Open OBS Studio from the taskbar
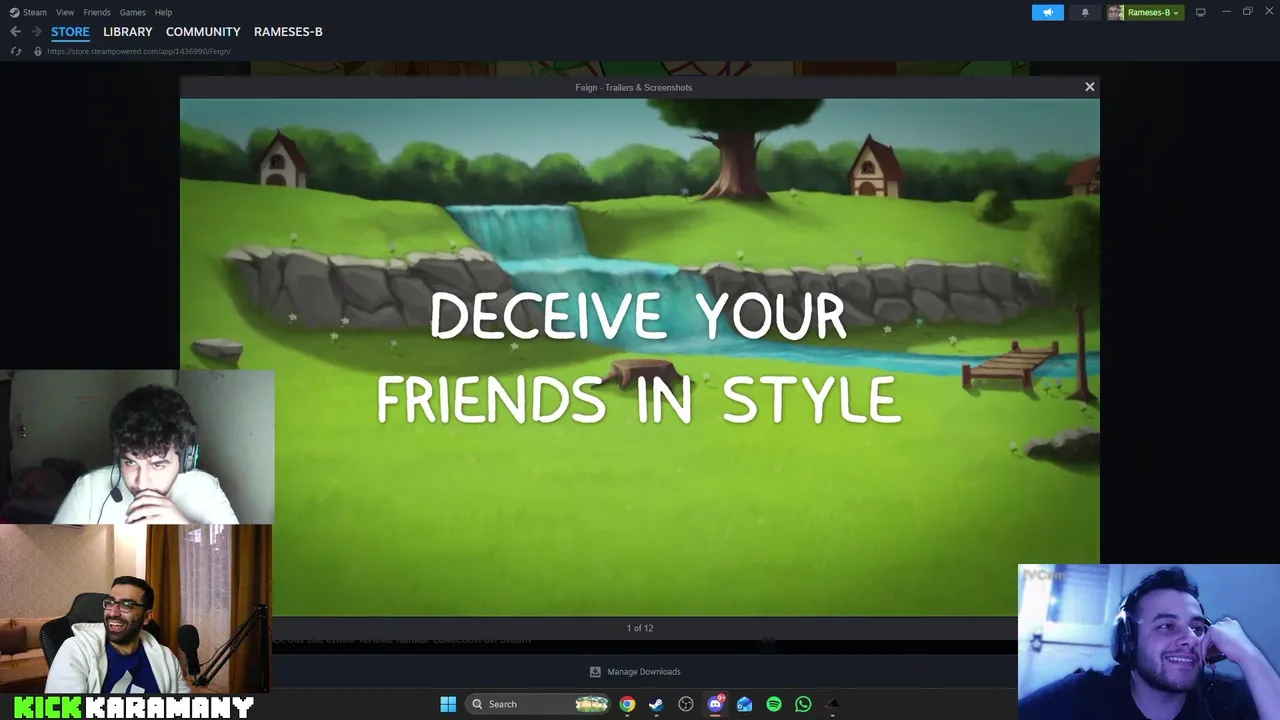The image size is (1280, 720). tap(686, 704)
